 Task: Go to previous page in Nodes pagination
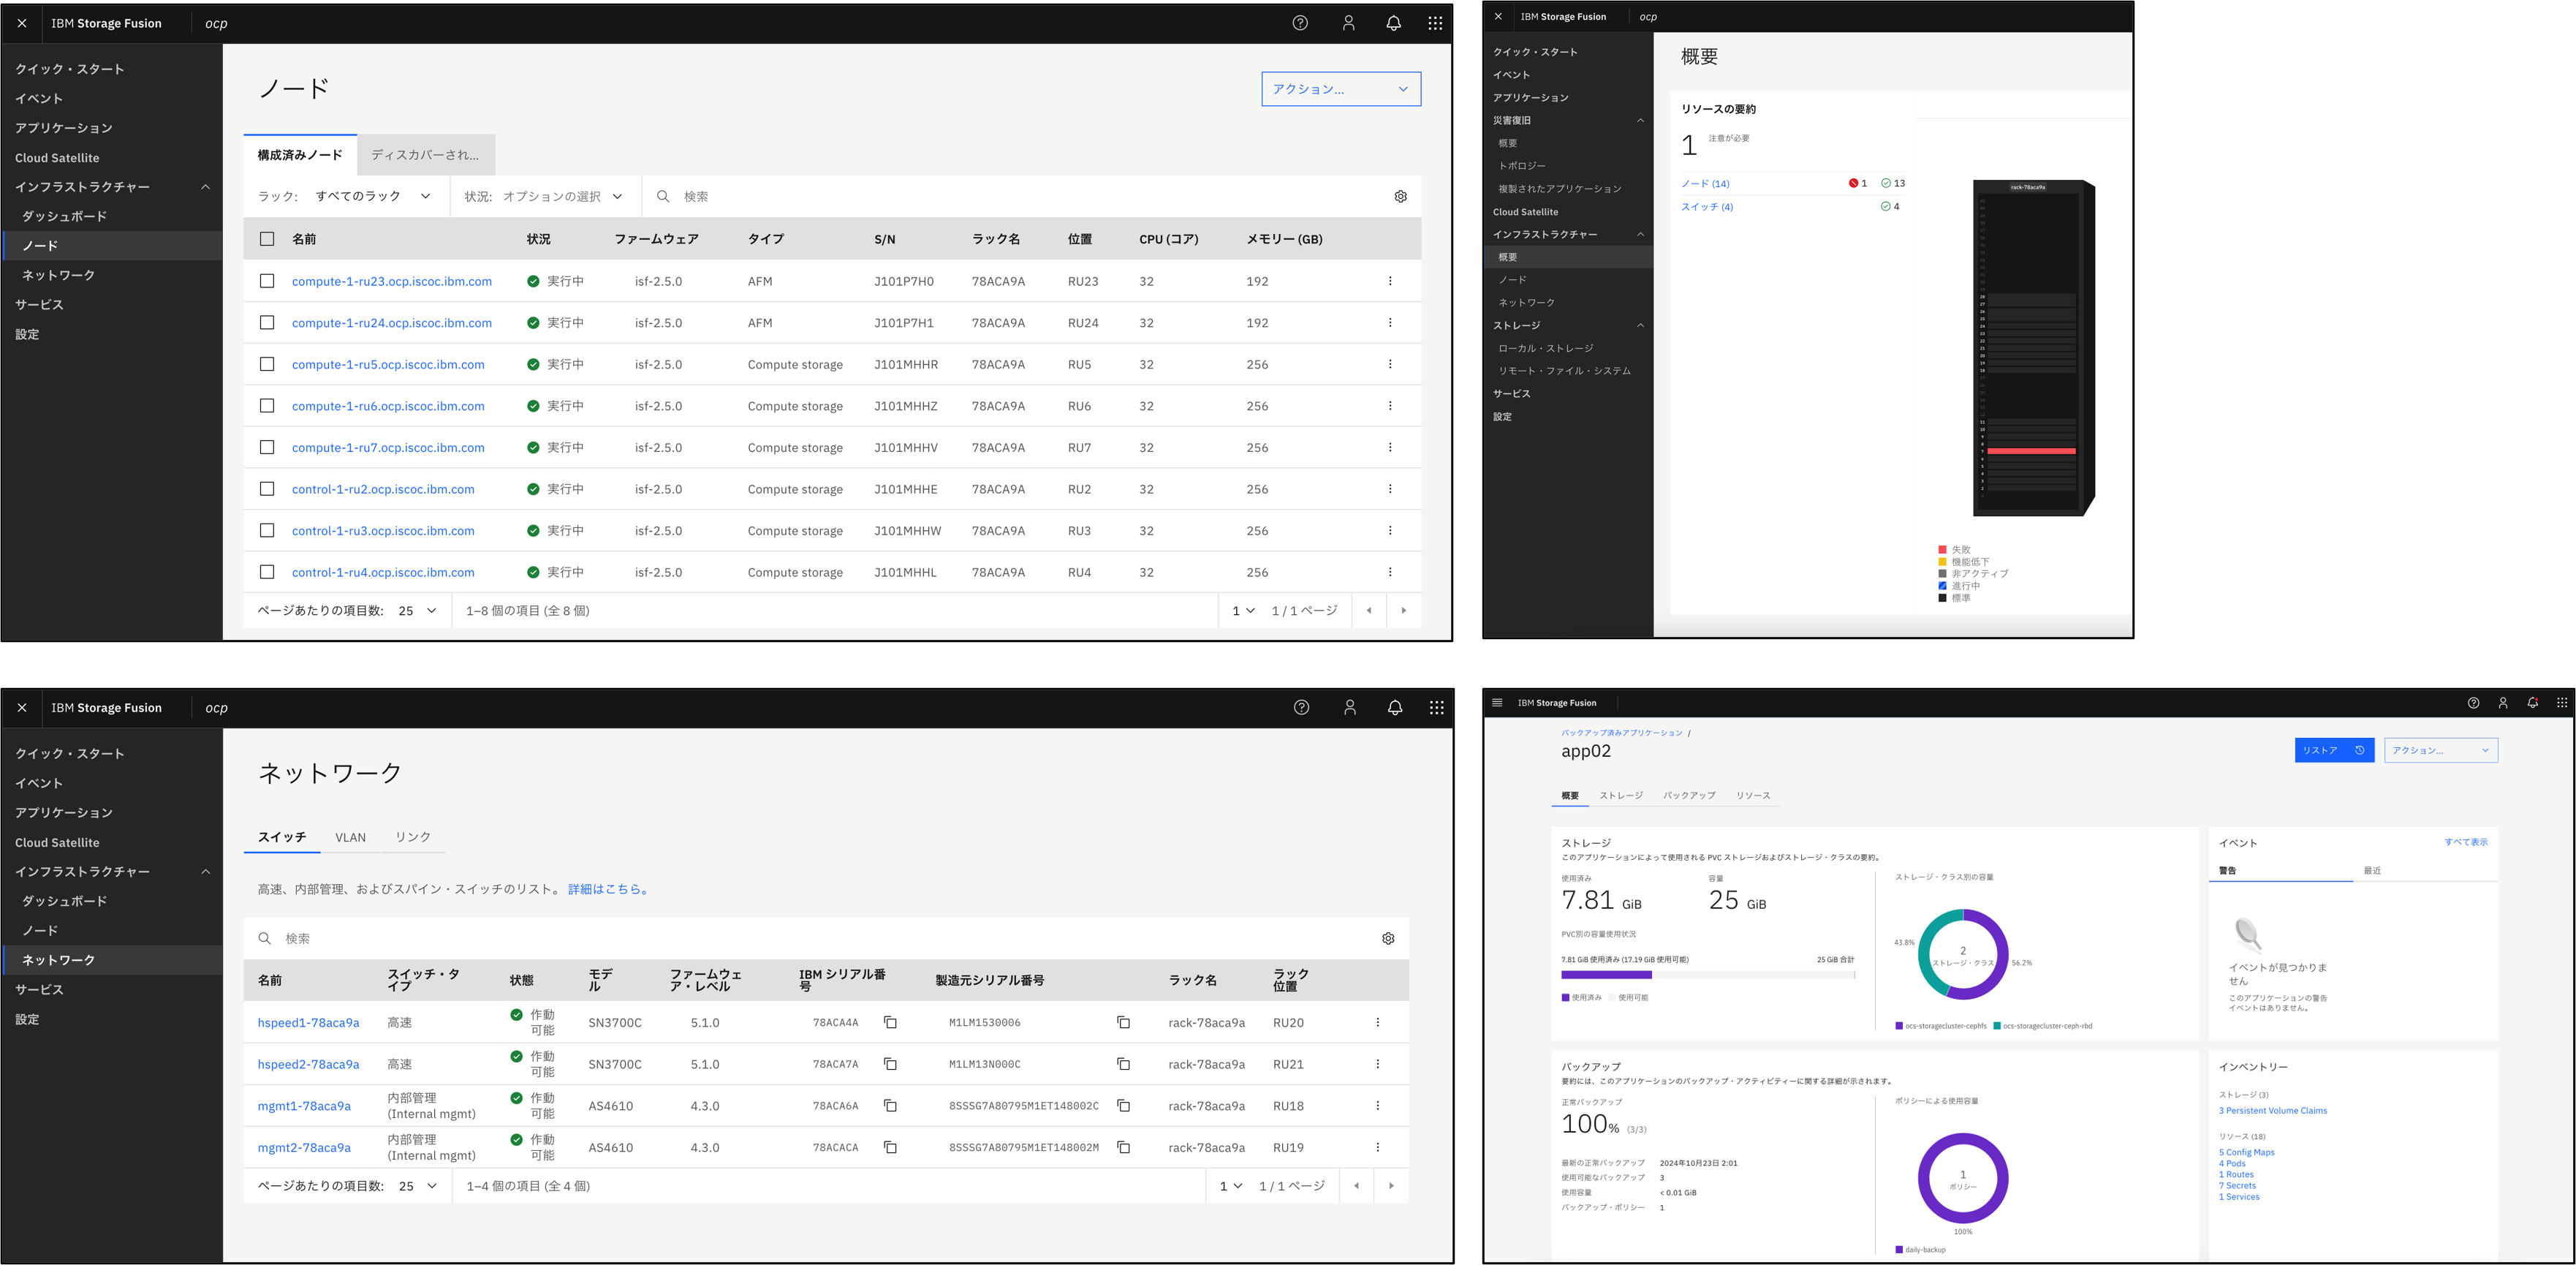(1369, 610)
